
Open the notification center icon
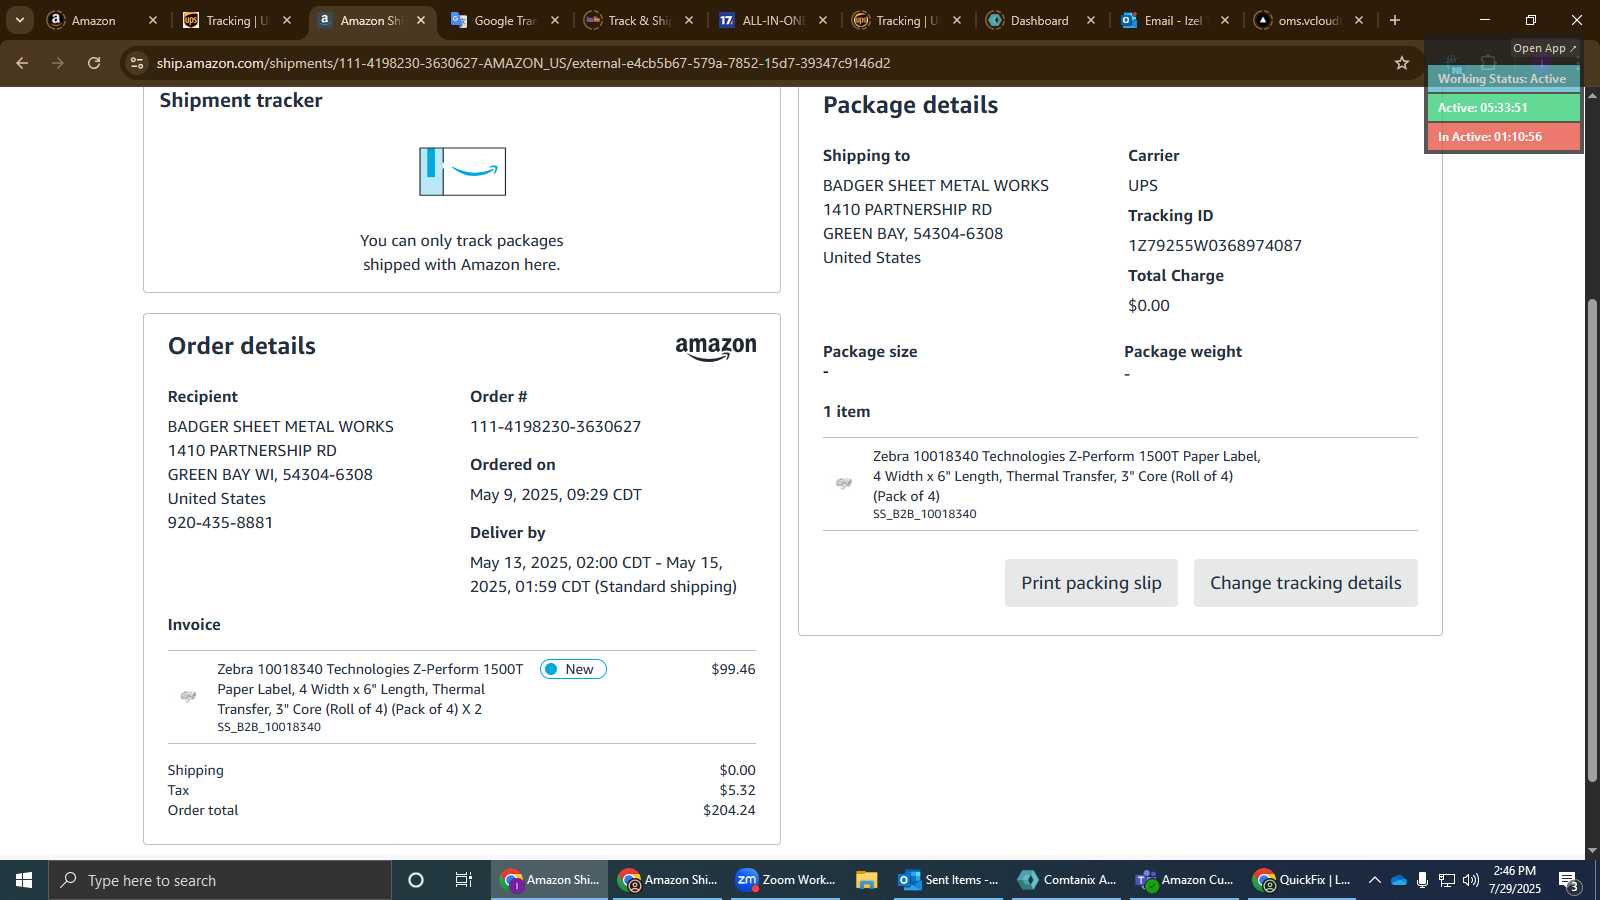(x=1569, y=881)
